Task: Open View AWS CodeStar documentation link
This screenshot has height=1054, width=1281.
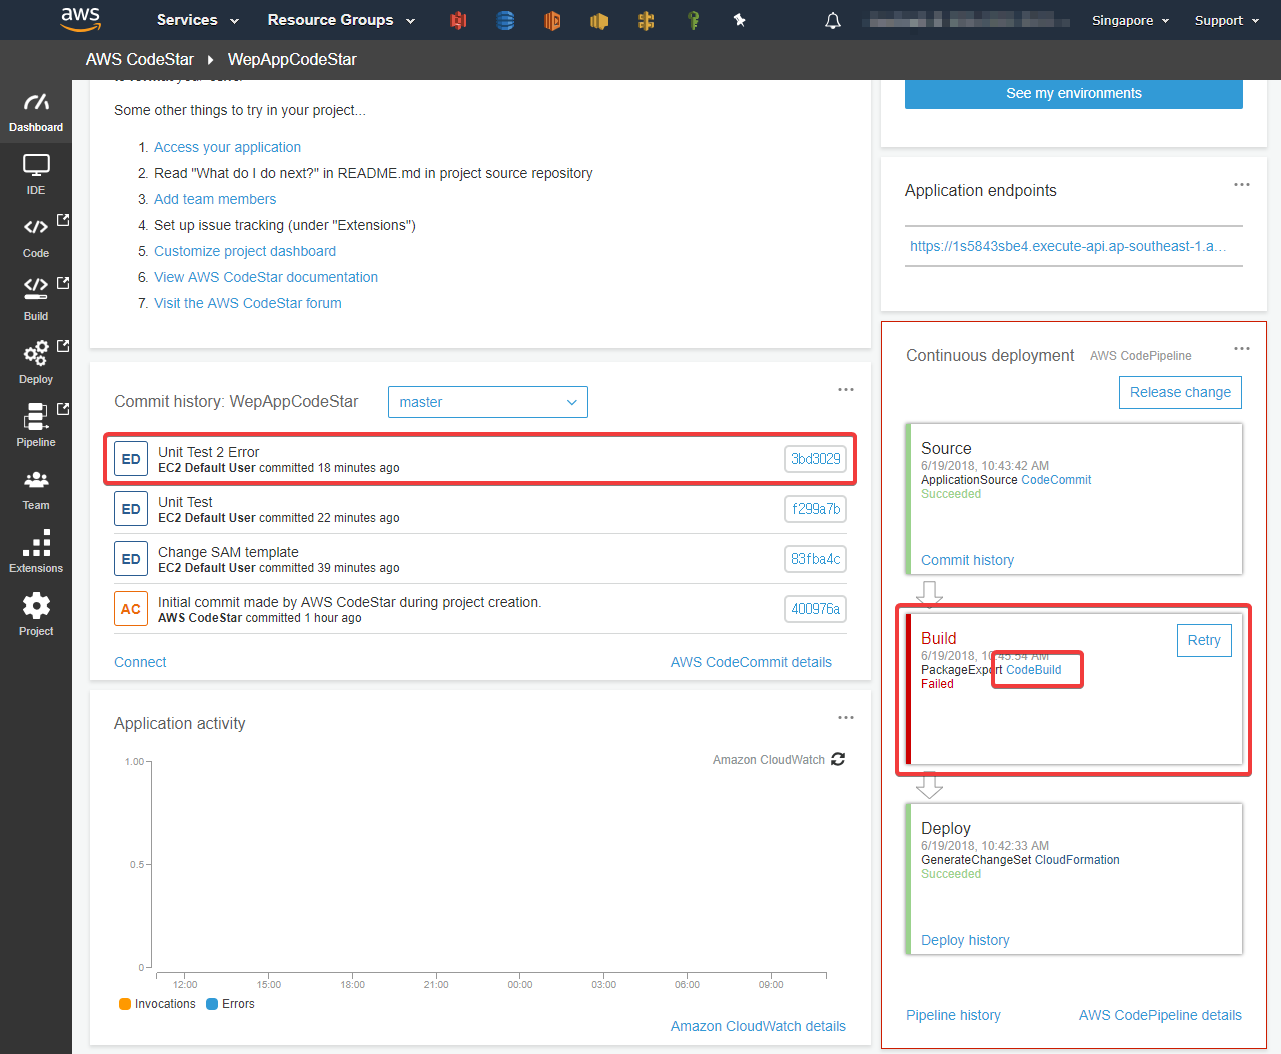Action: (x=266, y=277)
